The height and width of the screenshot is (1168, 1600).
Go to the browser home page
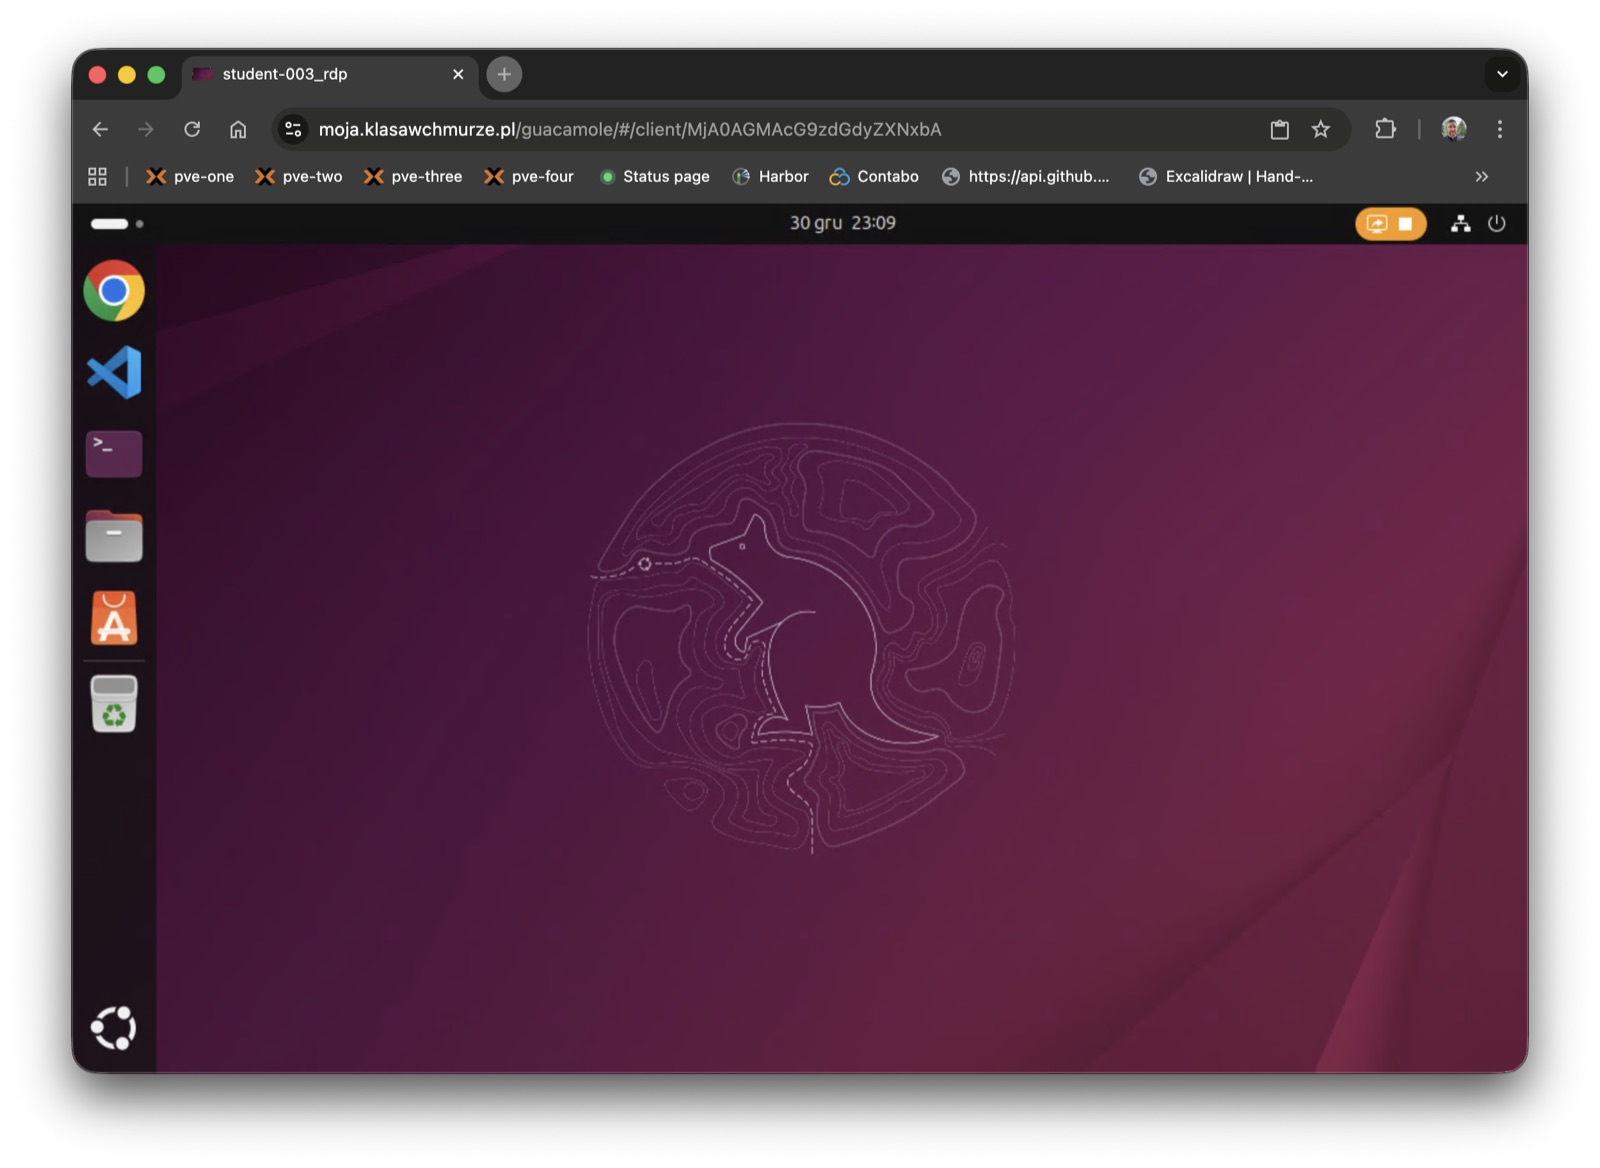(238, 129)
